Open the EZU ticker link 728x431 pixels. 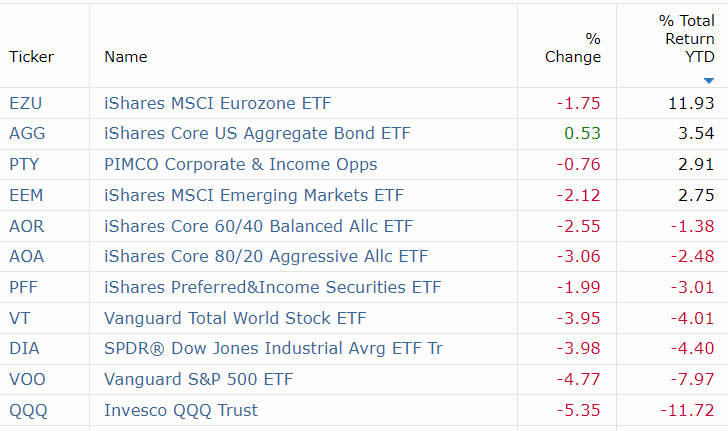pyautogui.click(x=26, y=103)
